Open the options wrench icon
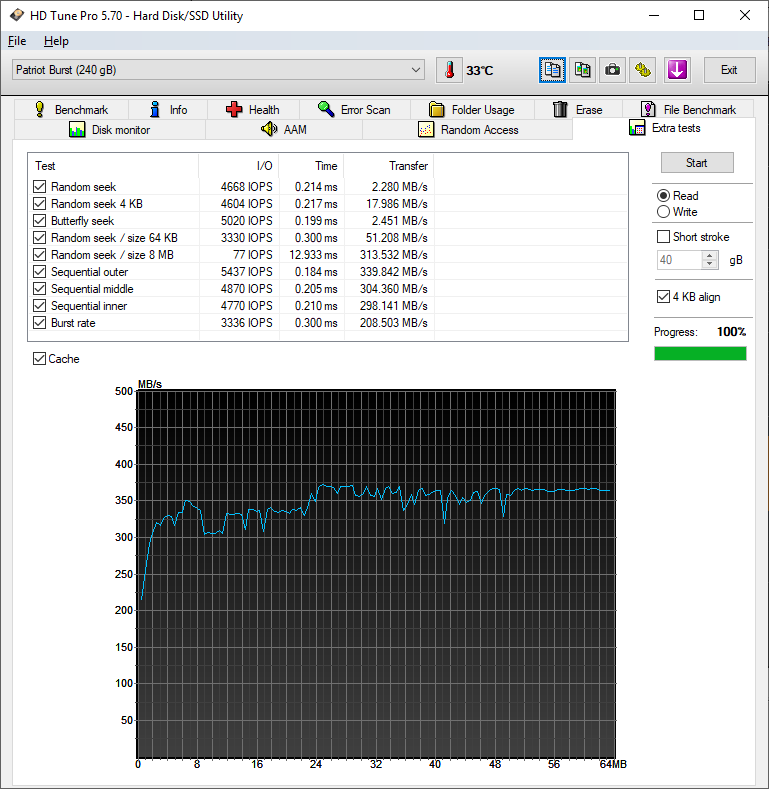The image size is (769, 789). point(642,70)
